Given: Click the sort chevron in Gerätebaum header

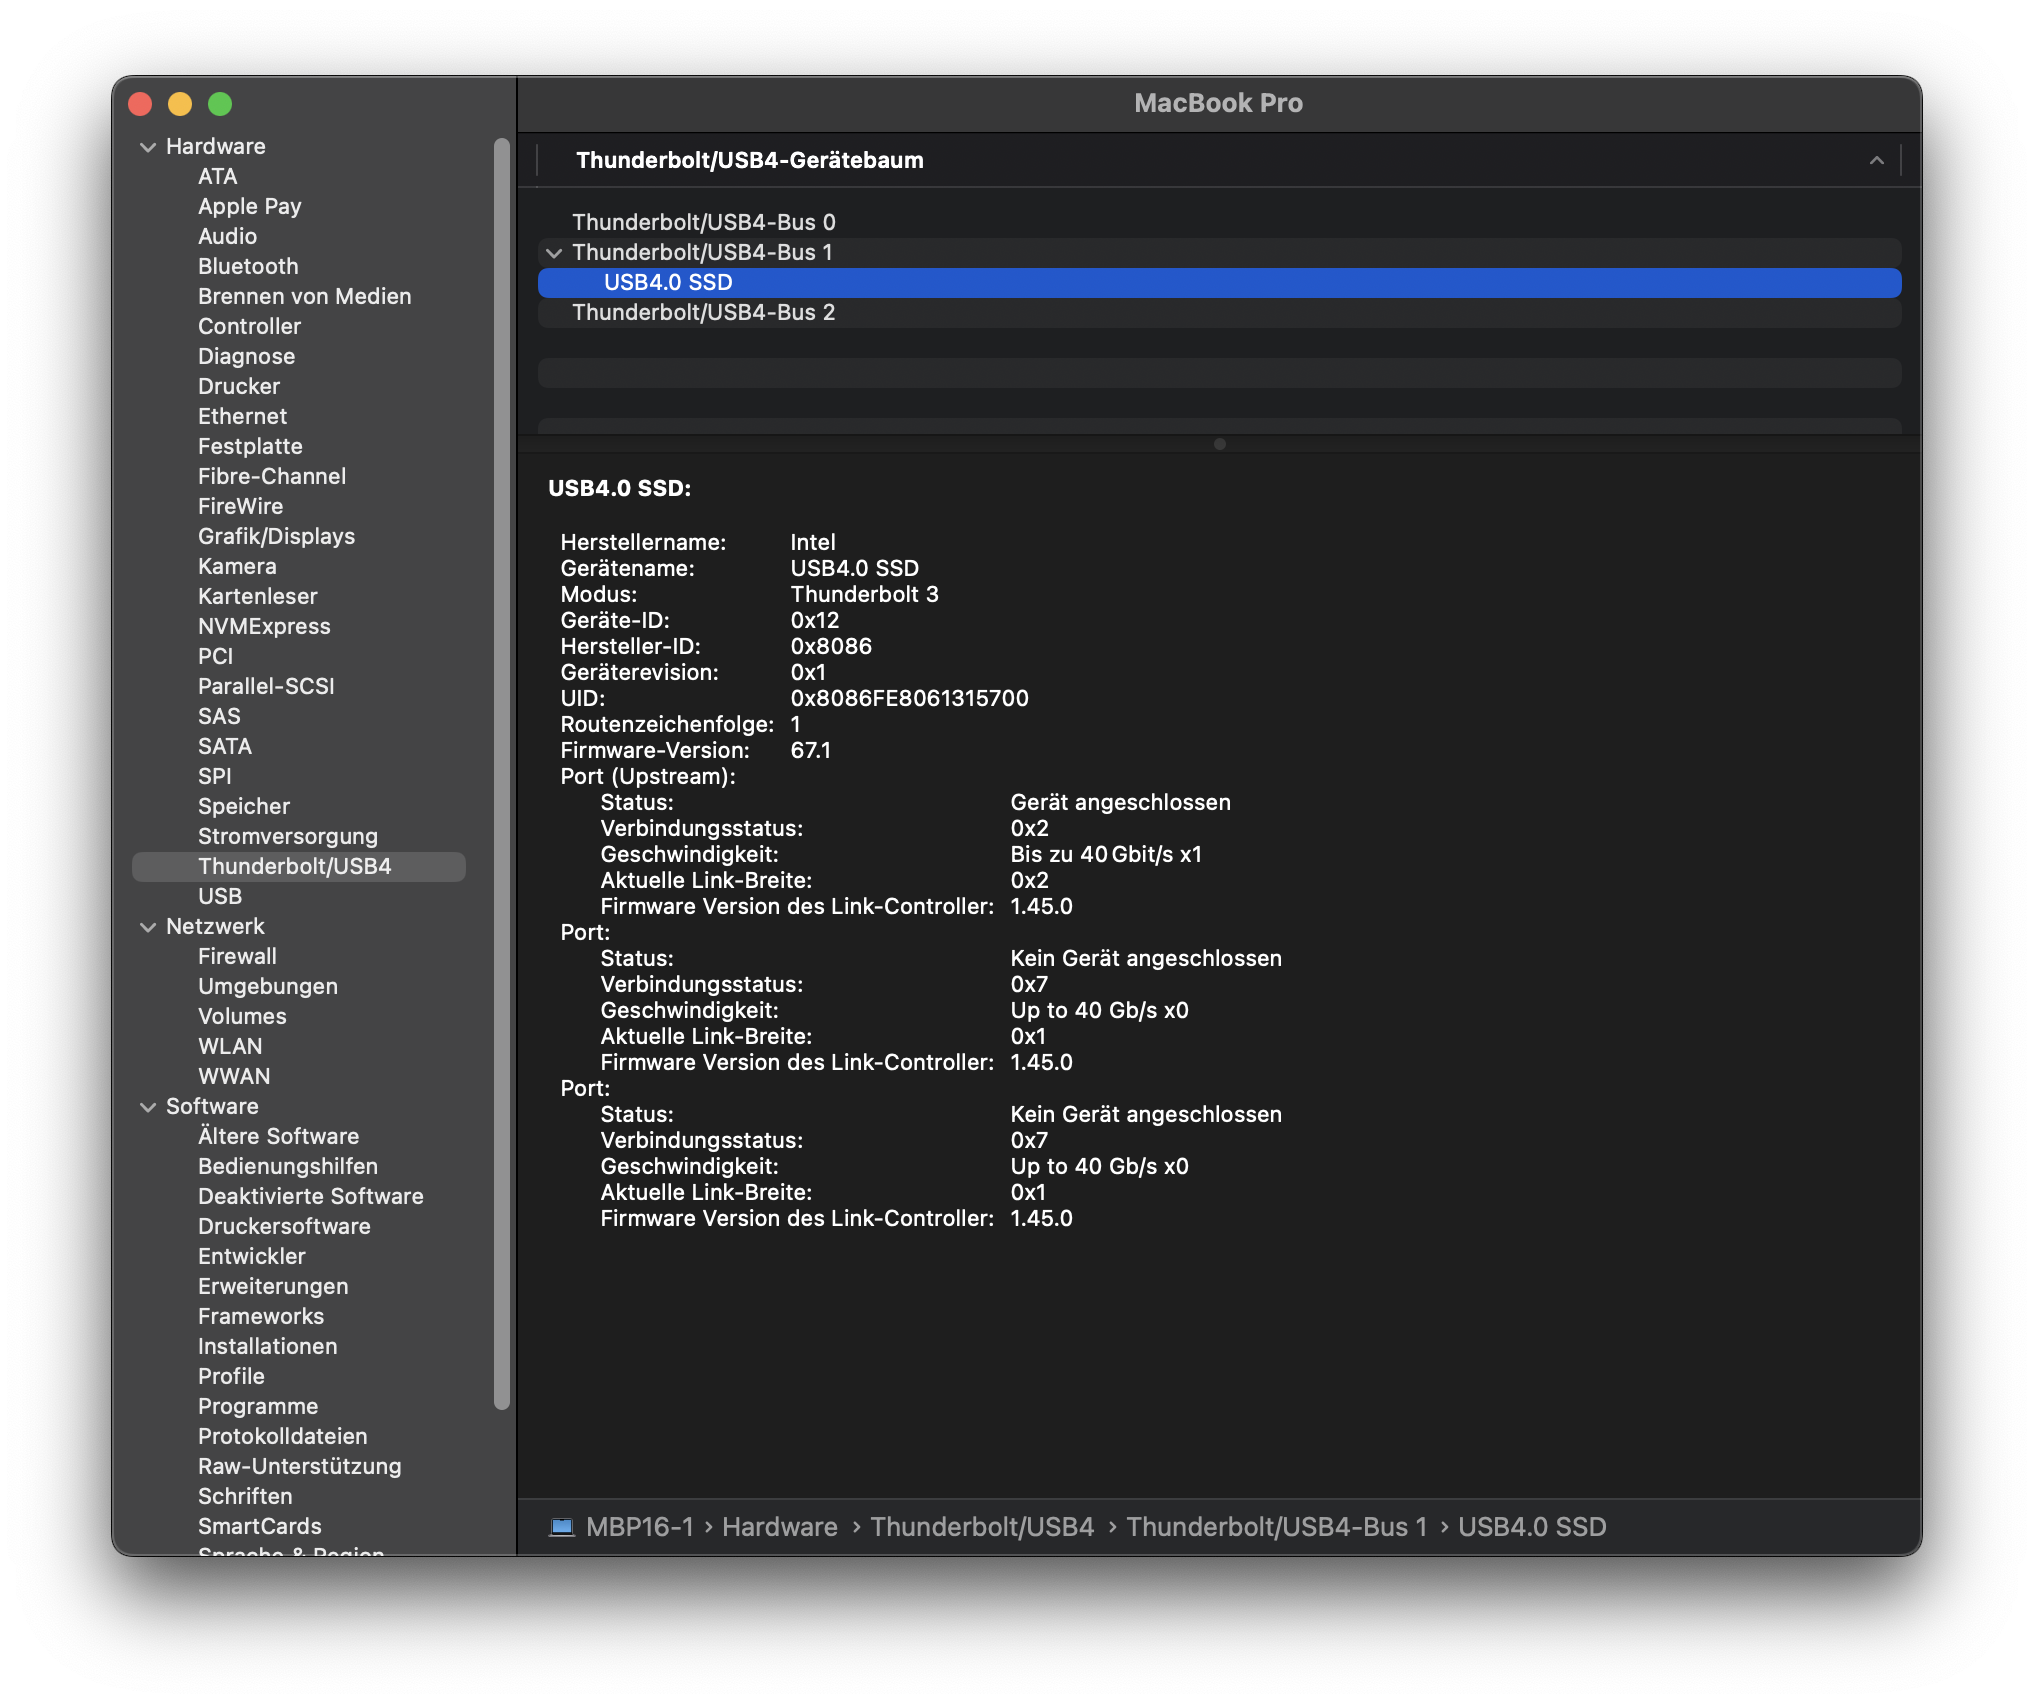Looking at the screenshot, I should click(1876, 160).
